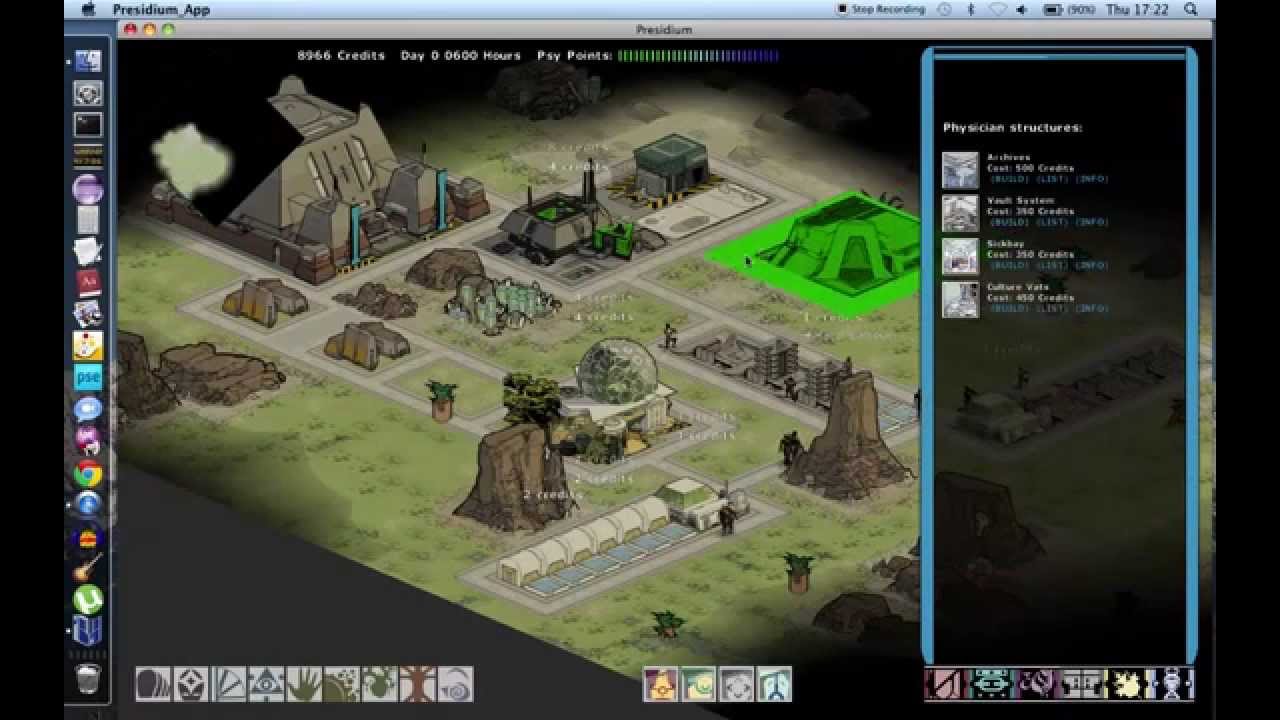Click the 'Culture Vats' structure name
Viewport: 1280px width, 720px height.
pyautogui.click(x=1018, y=287)
